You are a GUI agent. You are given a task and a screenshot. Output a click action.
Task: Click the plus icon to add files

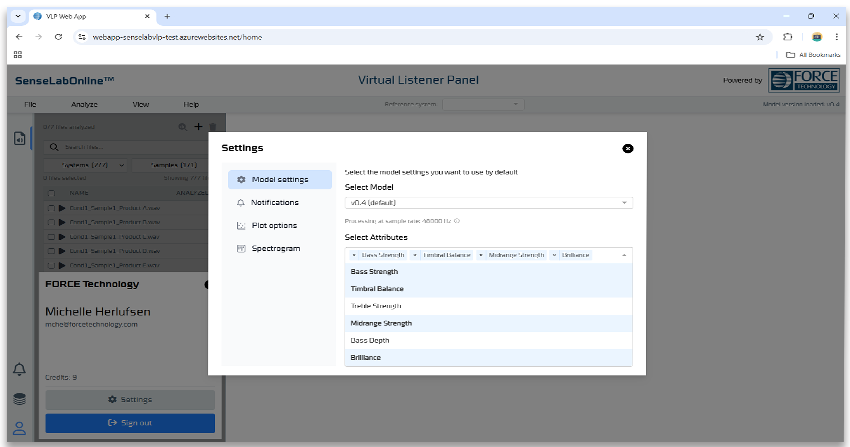[198, 126]
